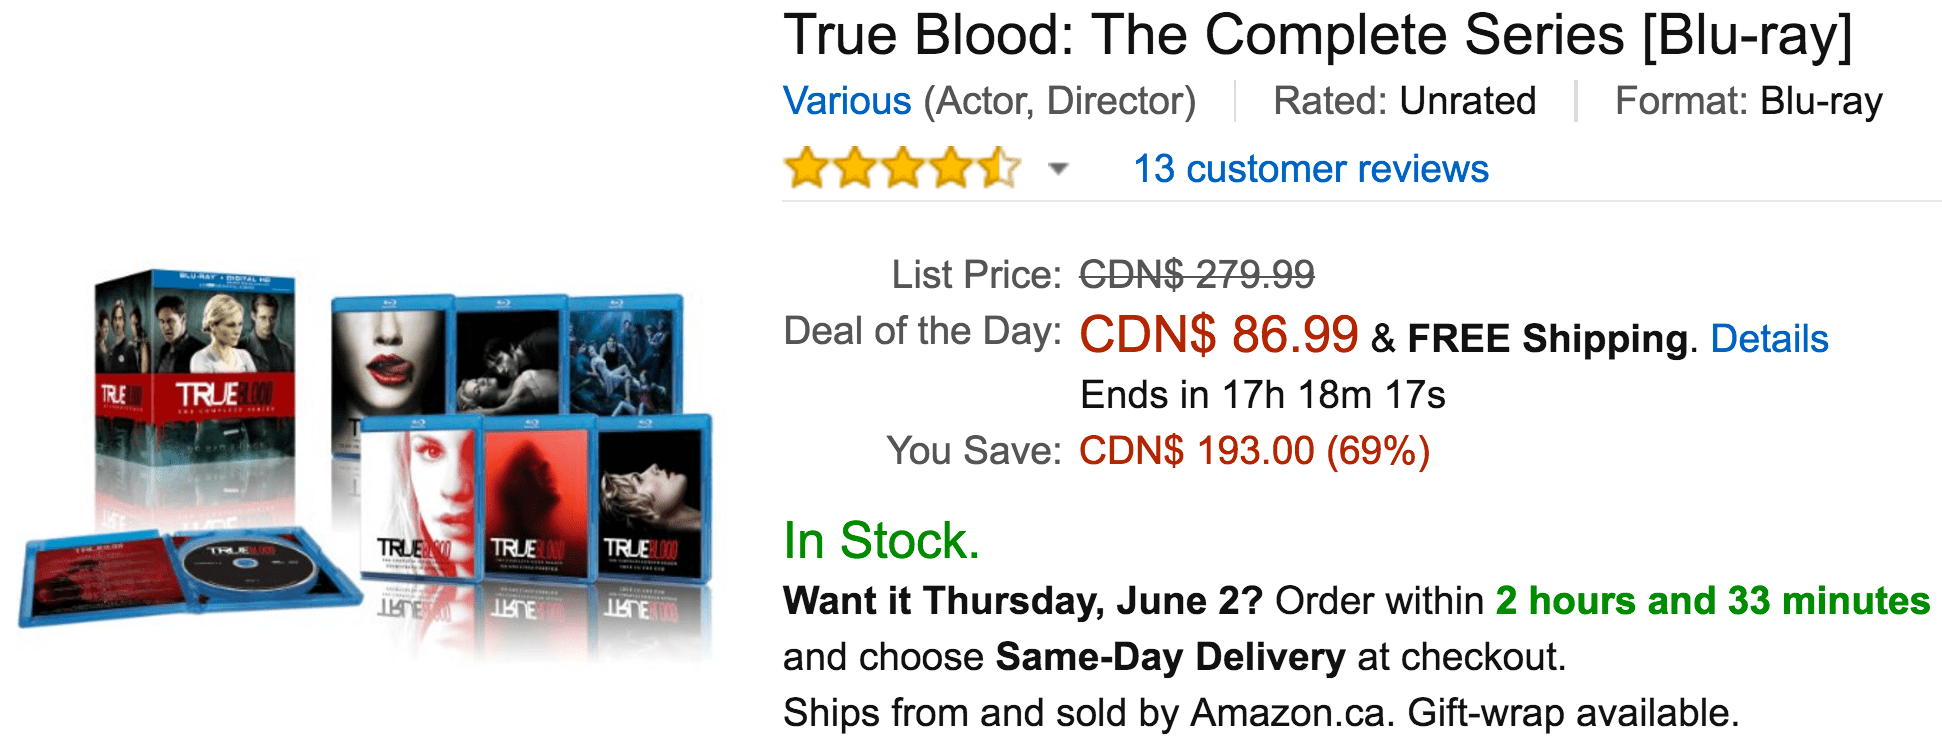Image resolution: width=1942 pixels, height=738 pixels.
Task: Open FREE Shipping Details link
Action: pos(1769,339)
